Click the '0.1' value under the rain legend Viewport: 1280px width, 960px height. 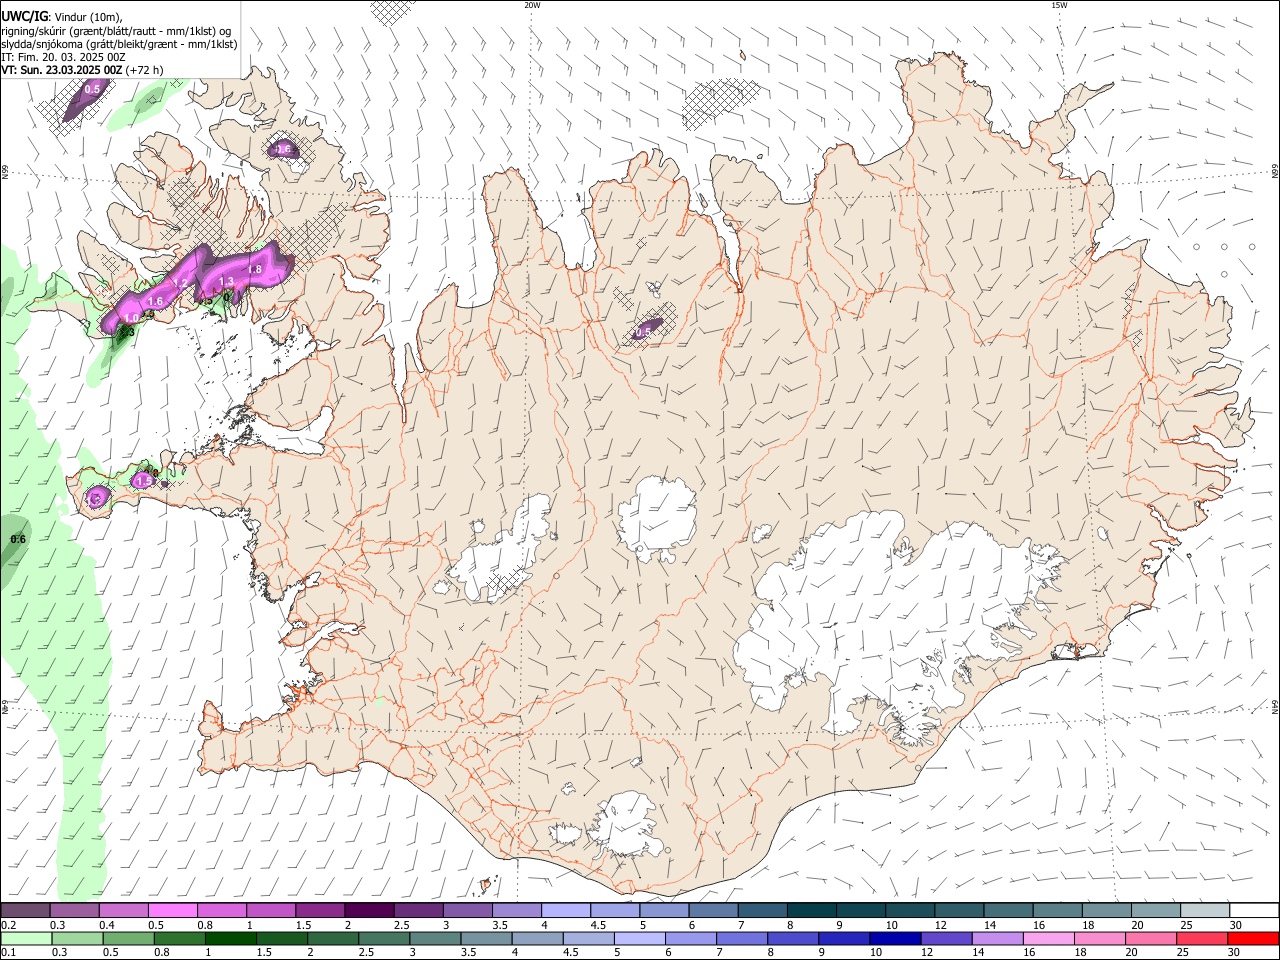[8, 952]
